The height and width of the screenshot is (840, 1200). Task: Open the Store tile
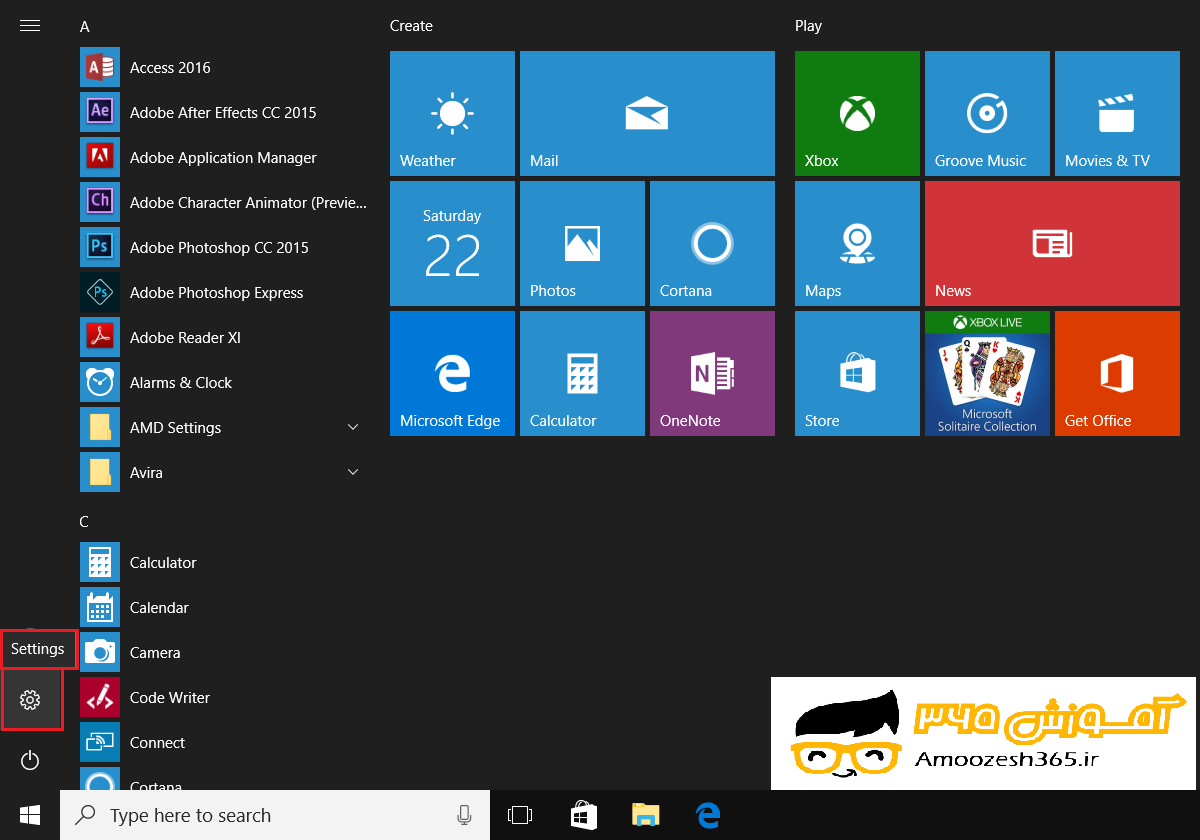(x=857, y=373)
